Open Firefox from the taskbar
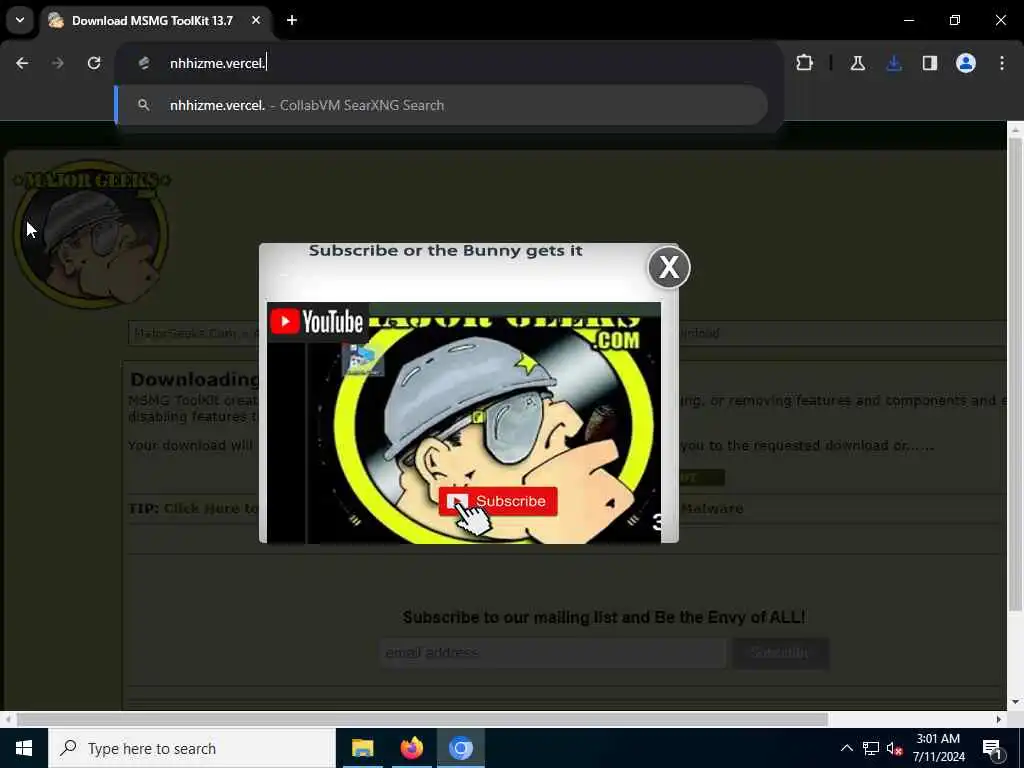1024x768 pixels. coord(411,748)
